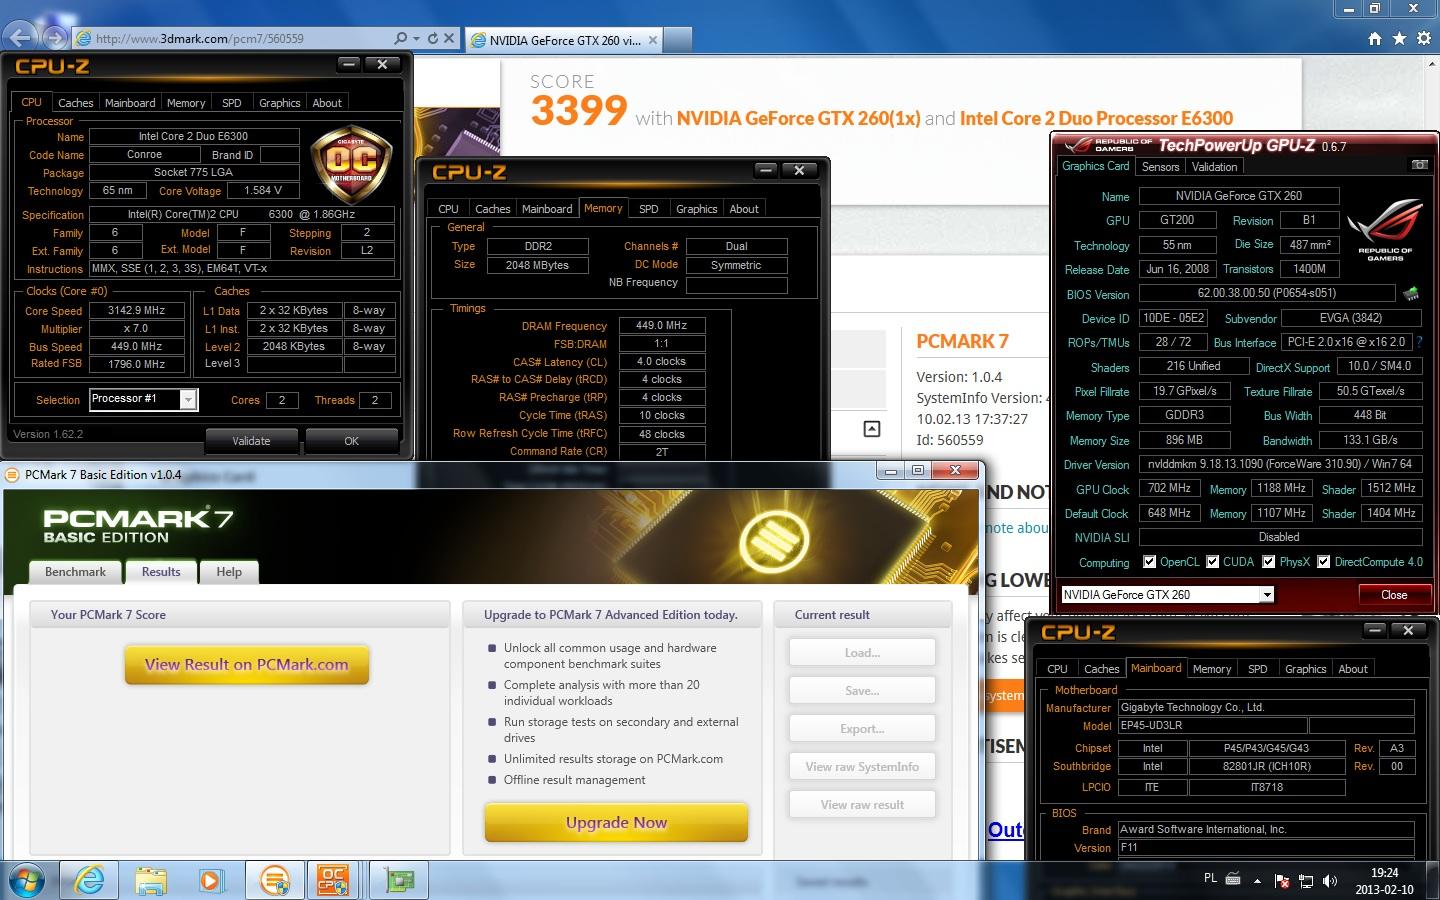Click the Load... button in PCMark 7

tap(862, 653)
